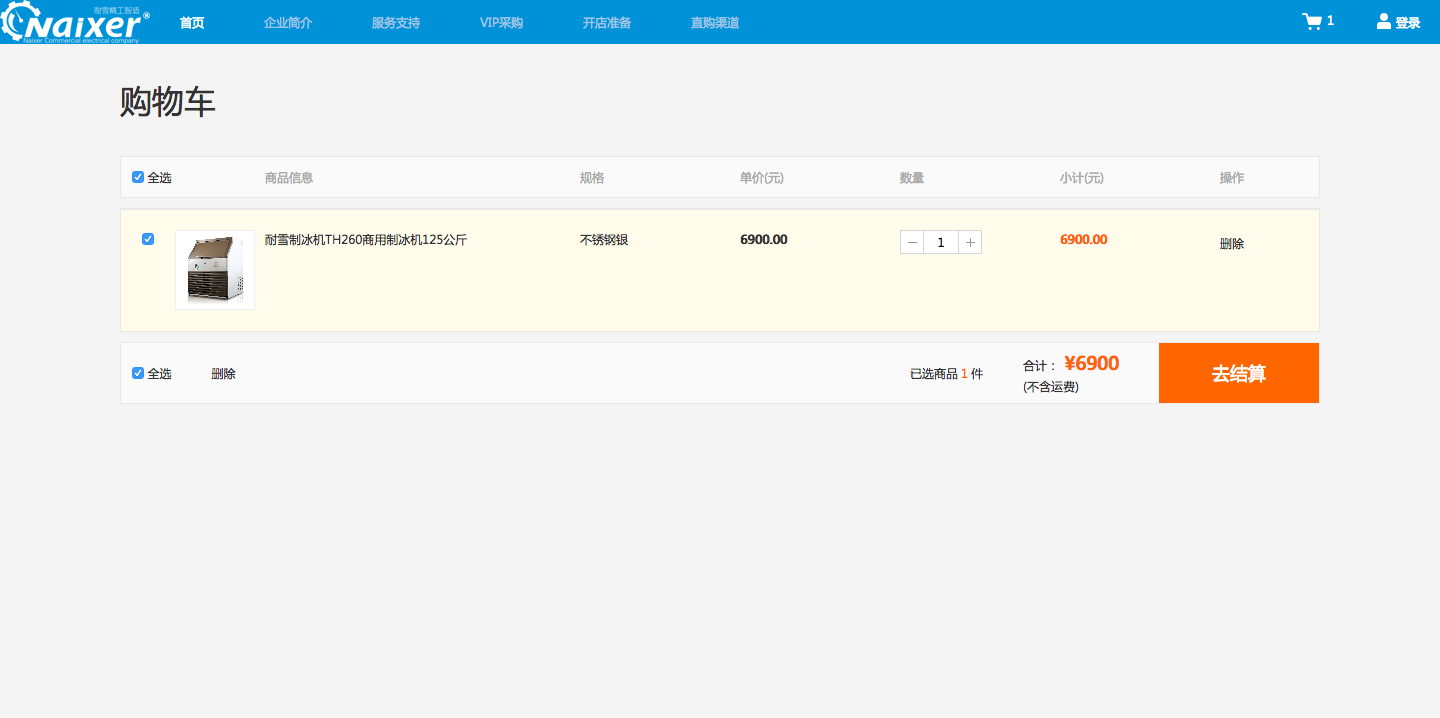The image size is (1440, 718).
Task: Click the ice machine product thumbnail
Action: coord(215,270)
